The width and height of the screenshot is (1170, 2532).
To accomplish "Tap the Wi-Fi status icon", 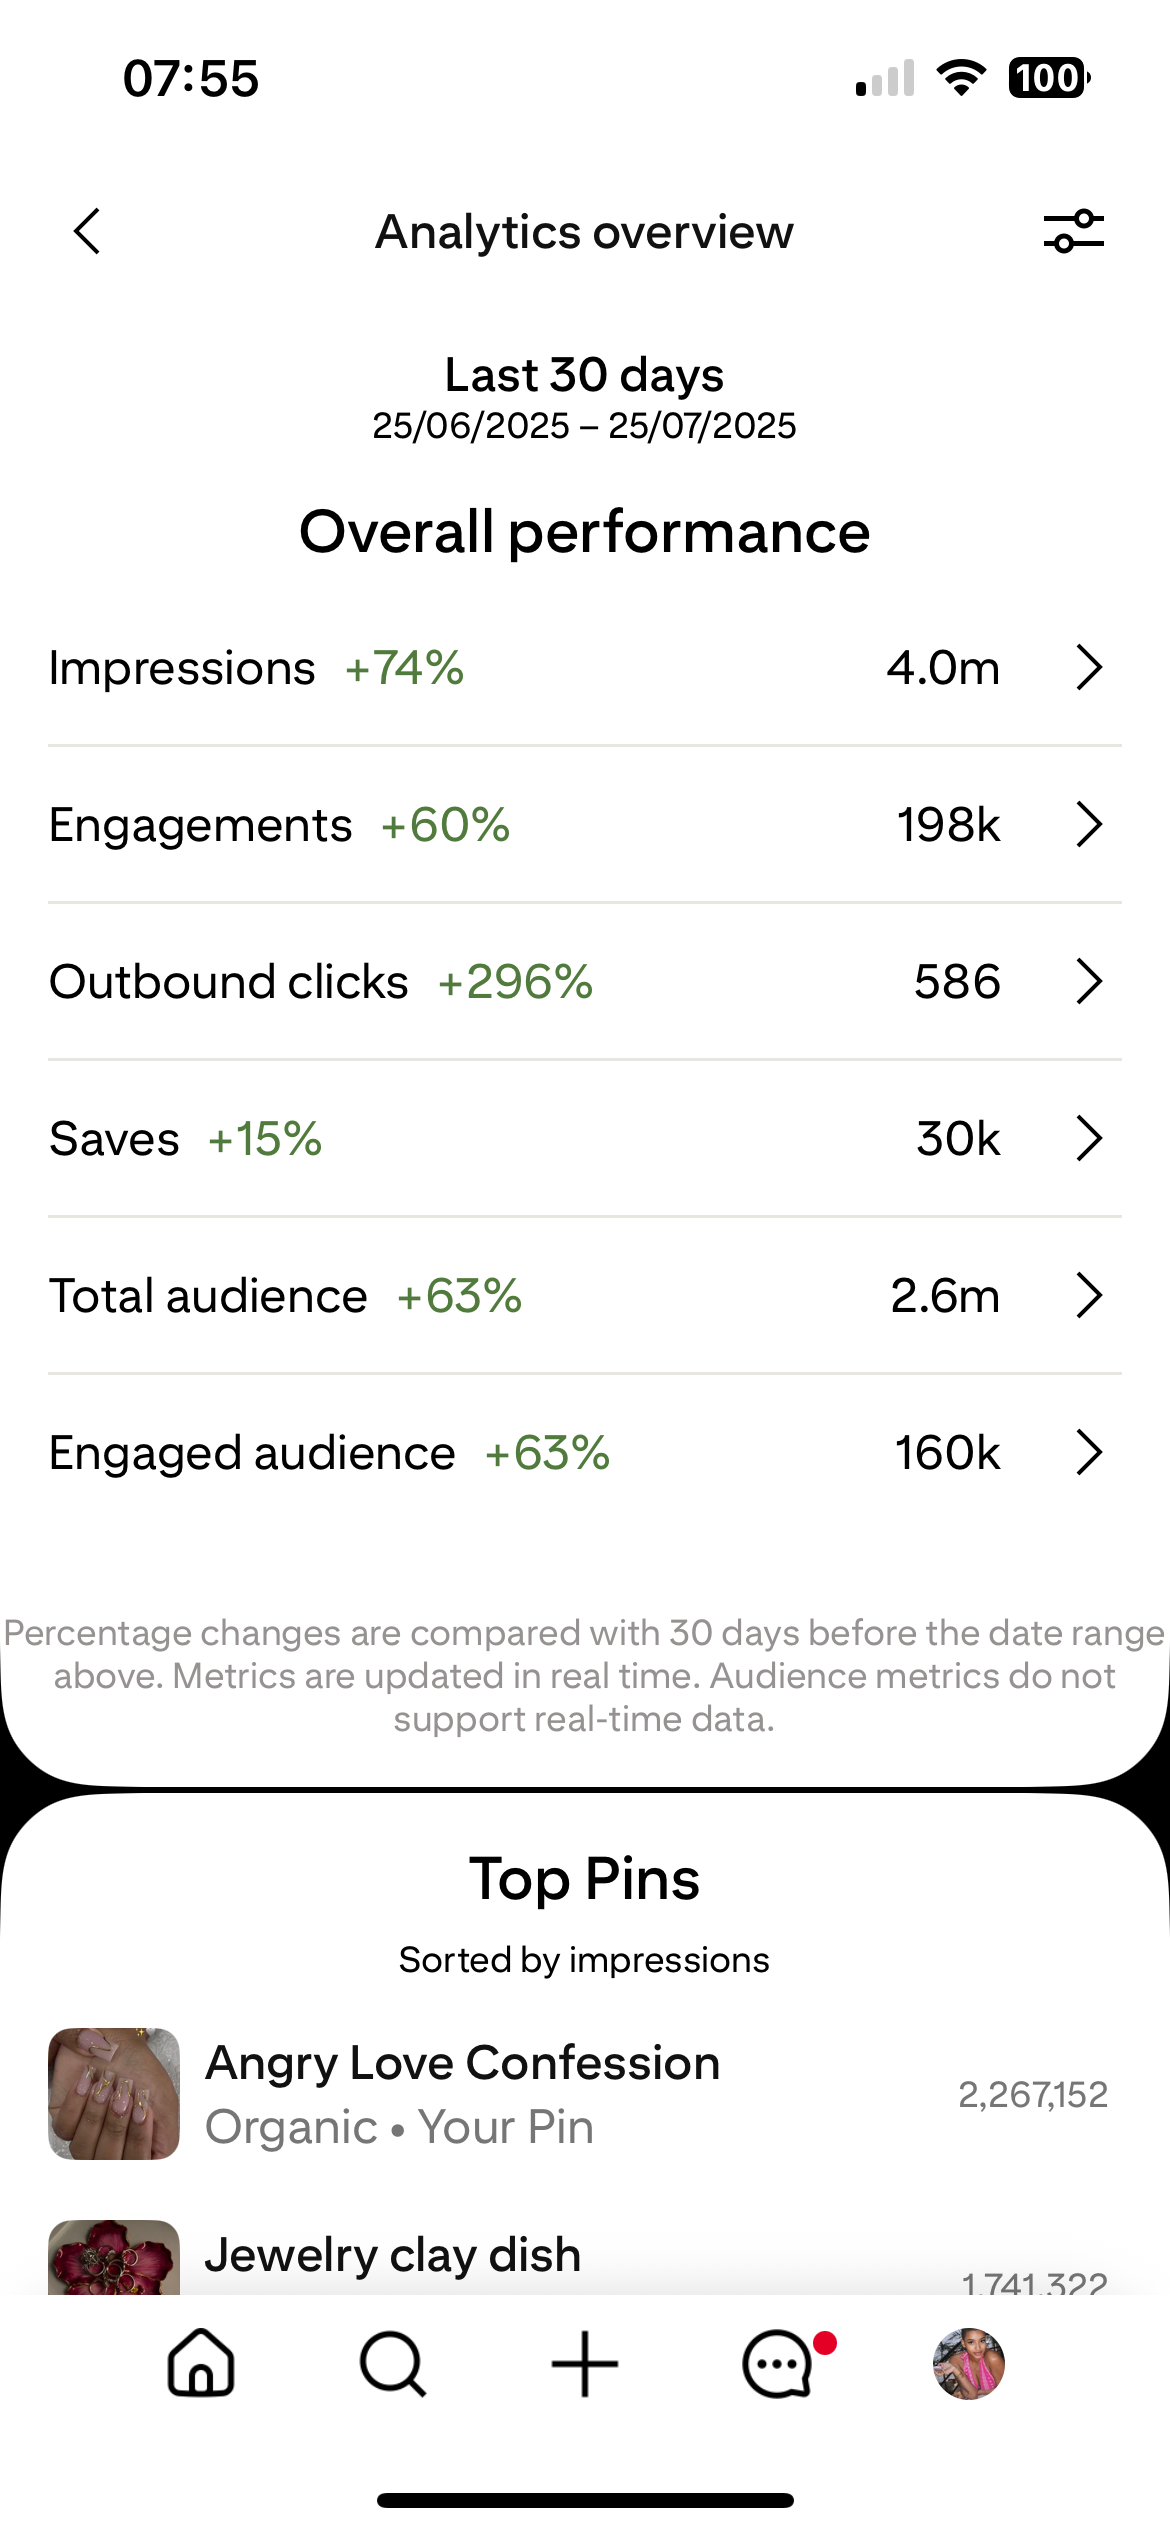I will pos(961,78).
